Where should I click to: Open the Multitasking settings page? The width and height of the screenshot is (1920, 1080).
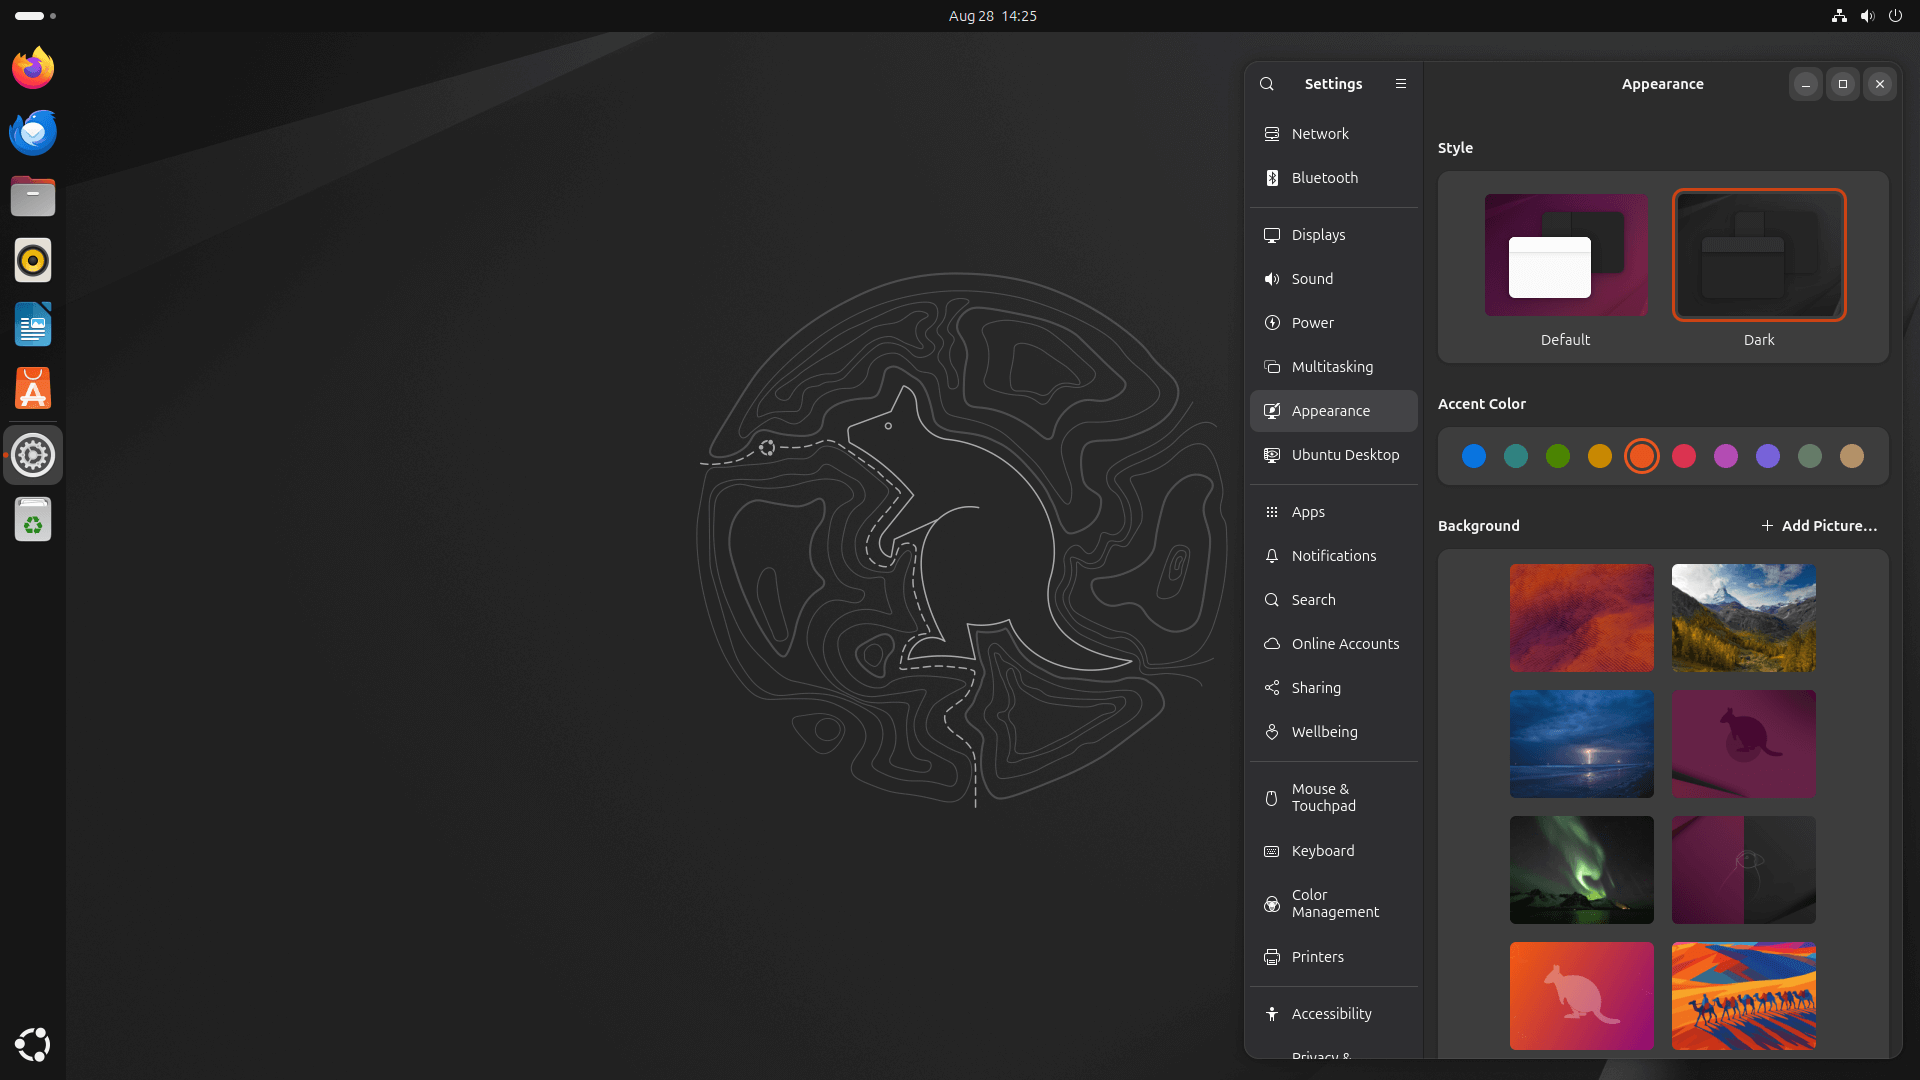click(1271, 367)
